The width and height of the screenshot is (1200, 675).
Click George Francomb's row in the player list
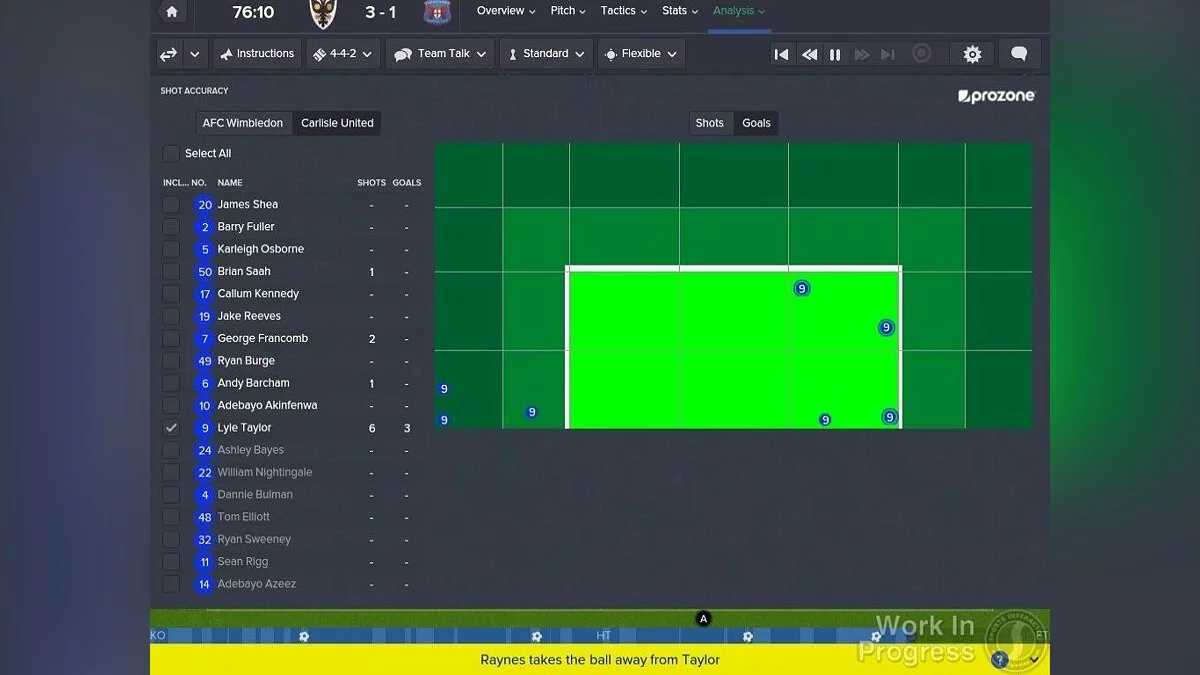(x=260, y=338)
